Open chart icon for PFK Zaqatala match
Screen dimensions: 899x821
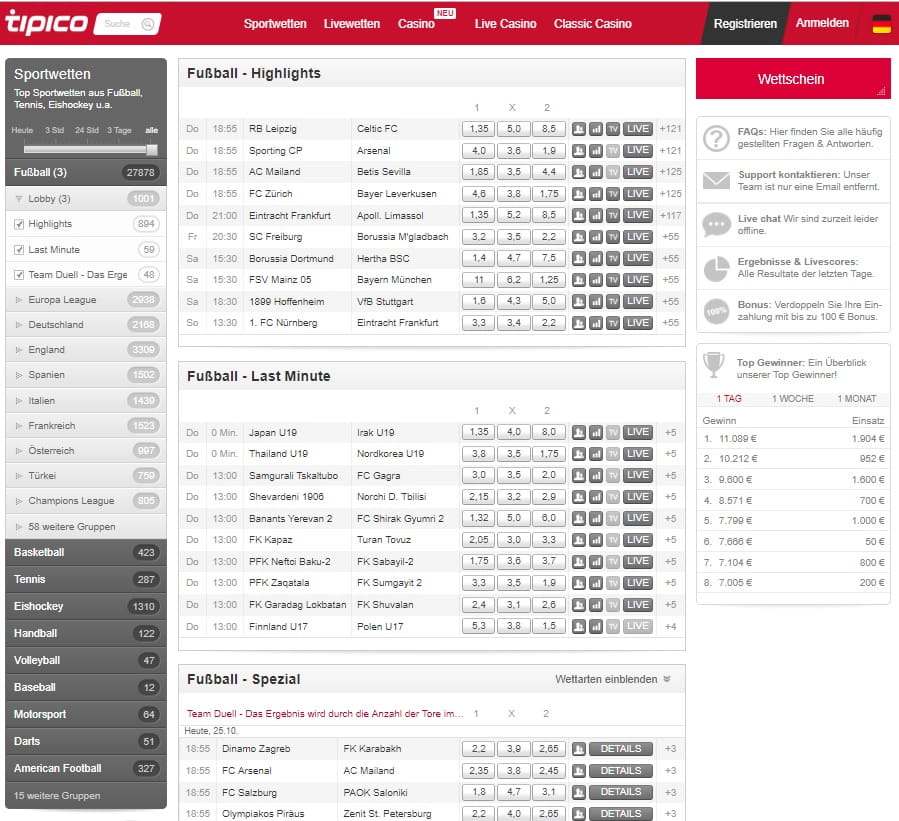point(596,583)
